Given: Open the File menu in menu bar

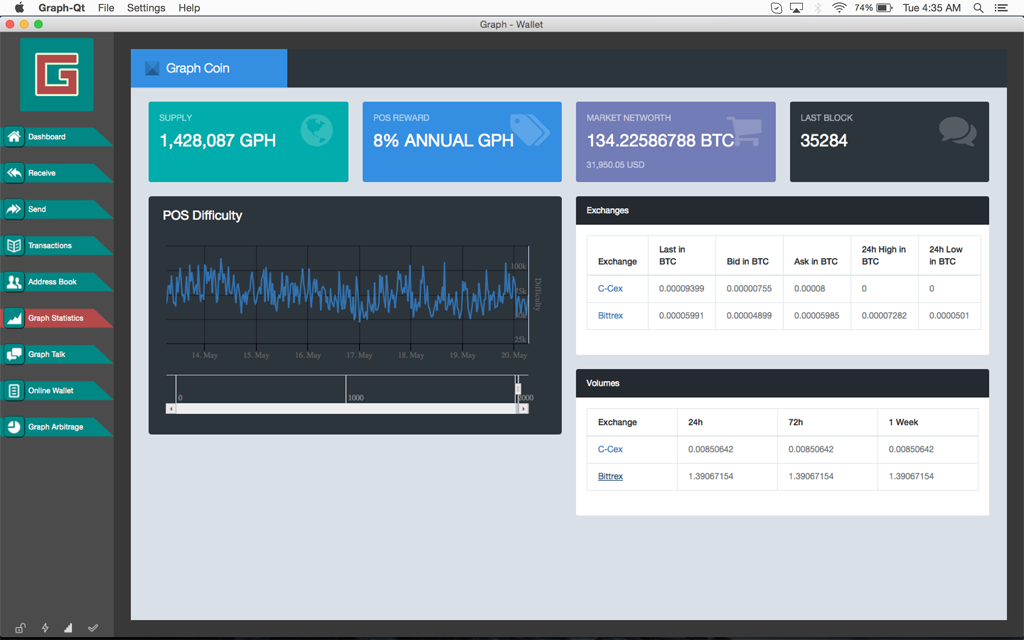Looking at the screenshot, I should [106, 8].
